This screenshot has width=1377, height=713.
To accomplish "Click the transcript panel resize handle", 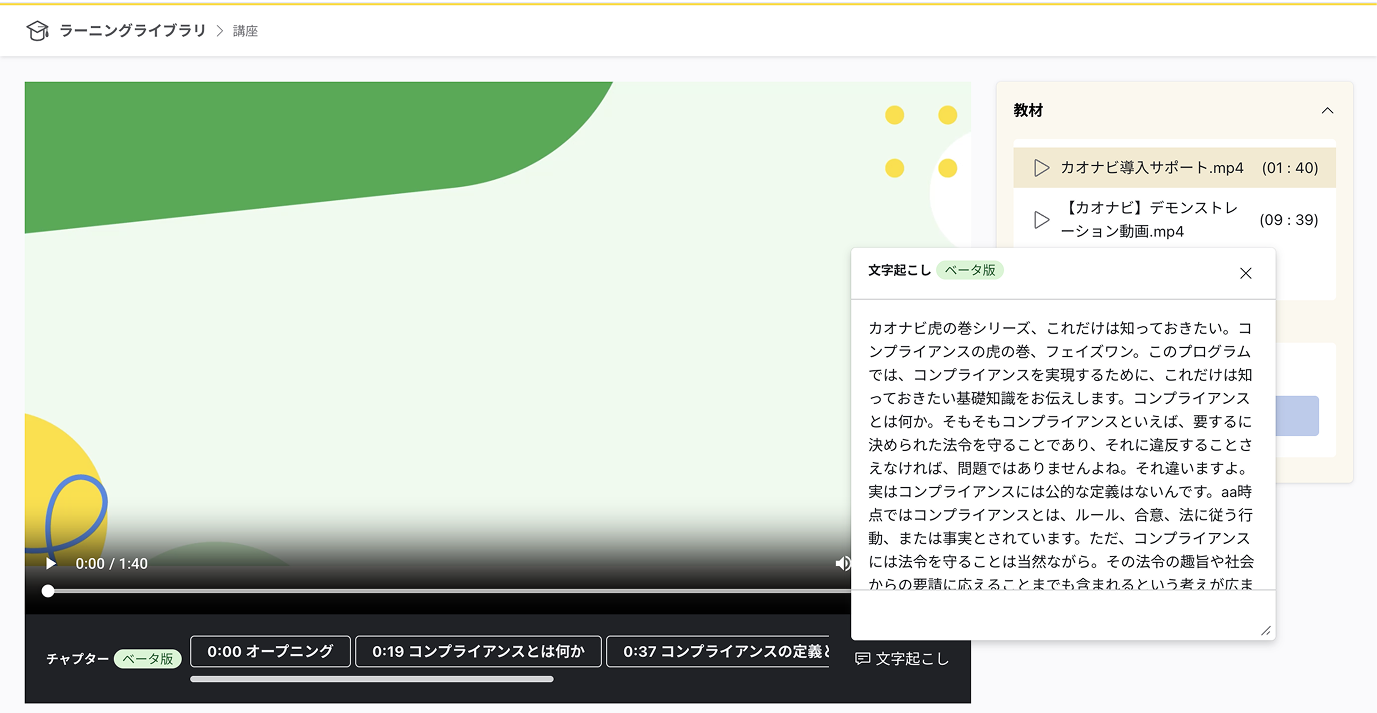I will point(1266,628).
